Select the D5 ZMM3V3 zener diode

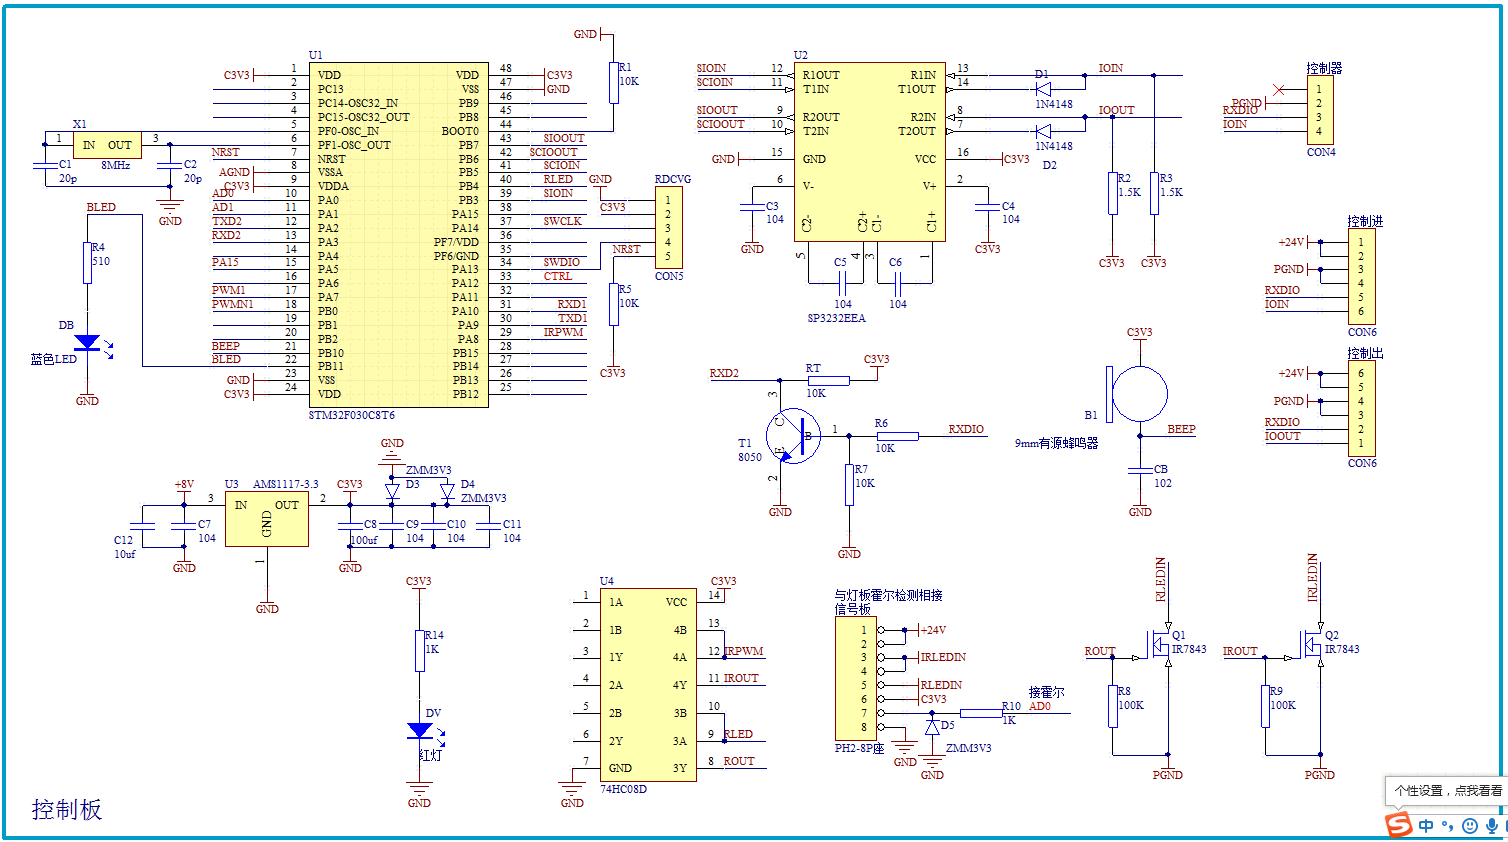click(x=932, y=727)
